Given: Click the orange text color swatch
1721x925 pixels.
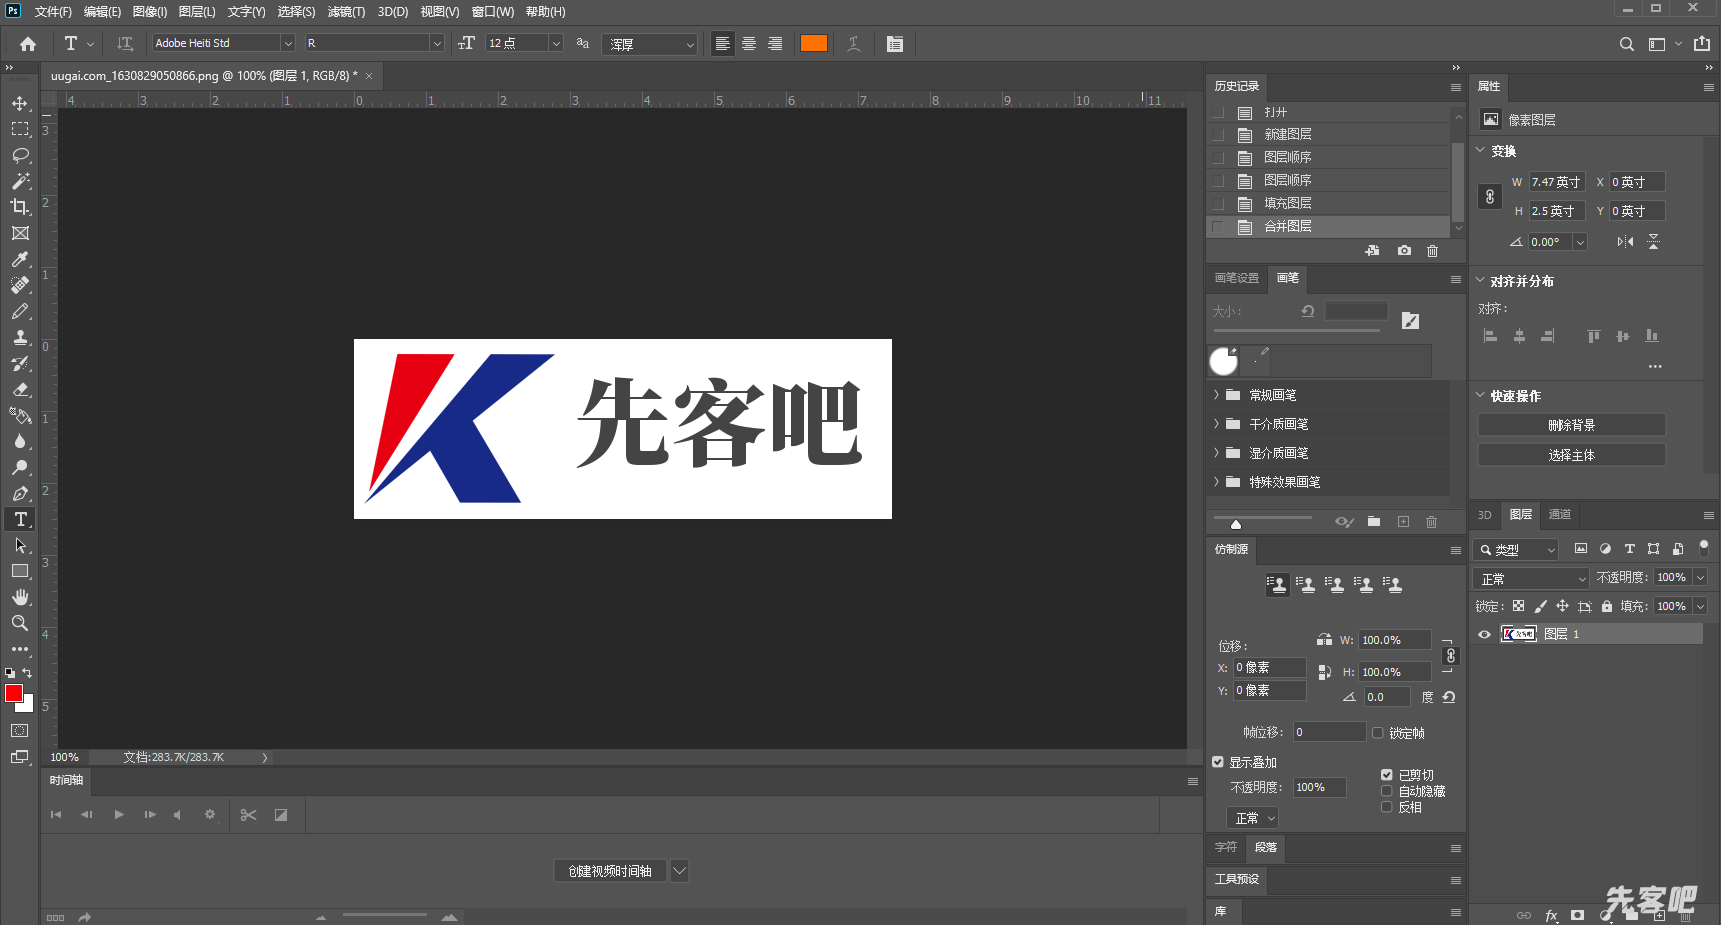Looking at the screenshot, I should [813, 43].
